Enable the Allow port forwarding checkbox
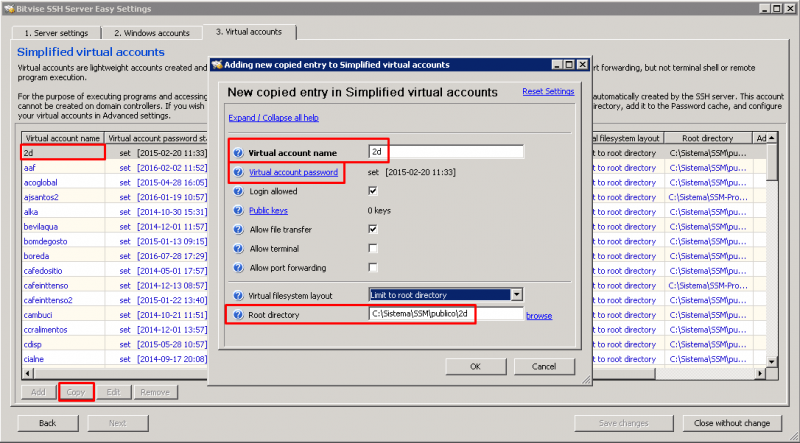This screenshot has width=800, height=443. point(373,267)
